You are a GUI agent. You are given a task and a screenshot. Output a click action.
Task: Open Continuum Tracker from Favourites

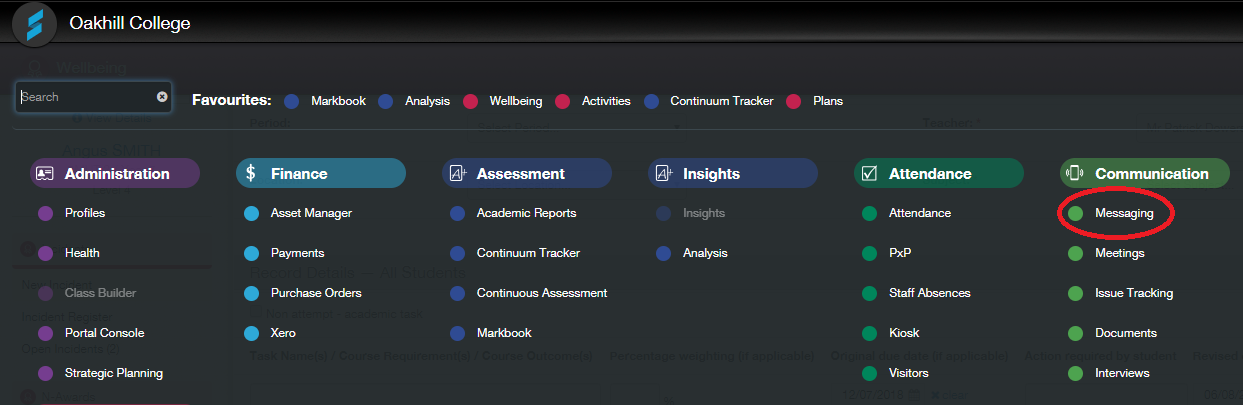(x=719, y=101)
